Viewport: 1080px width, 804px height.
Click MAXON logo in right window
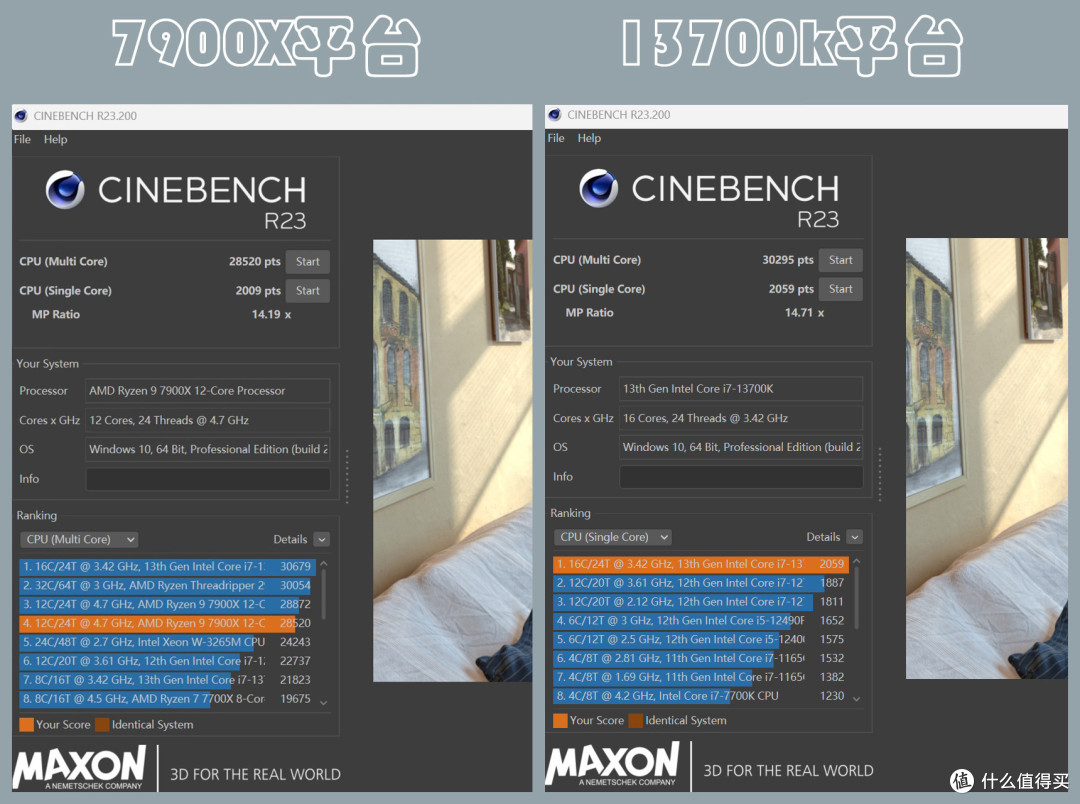pyautogui.click(x=612, y=763)
